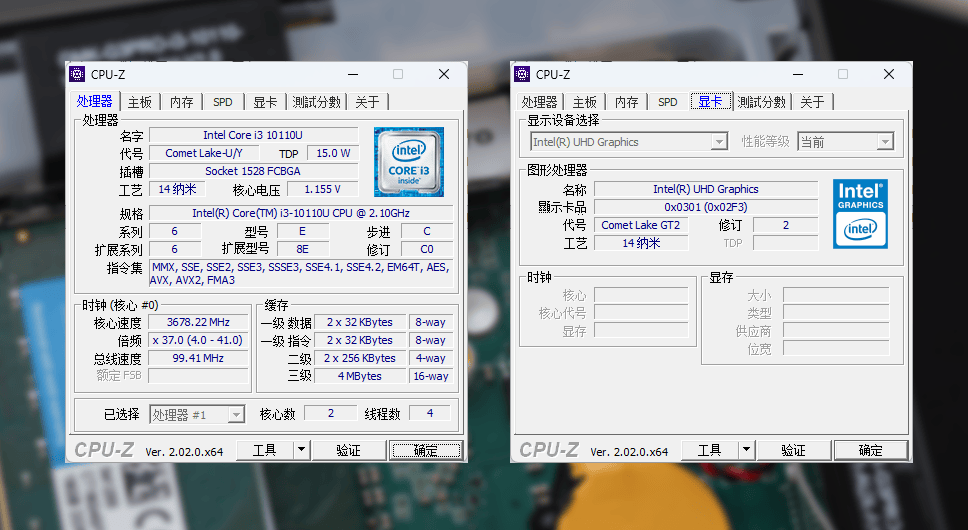968x530 pixels.
Task: Click TDP value 15.0 W
Action: coord(333,153)
